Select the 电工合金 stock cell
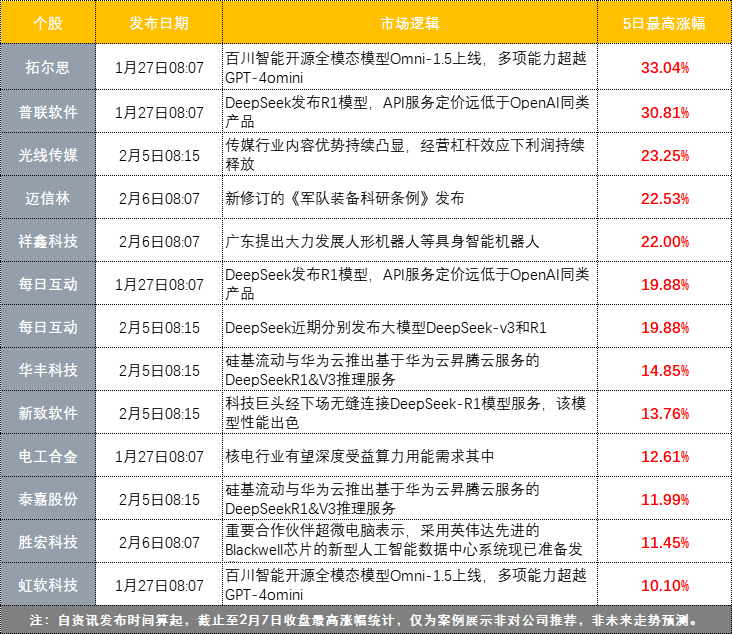732x634 pixels. (48, 456)
